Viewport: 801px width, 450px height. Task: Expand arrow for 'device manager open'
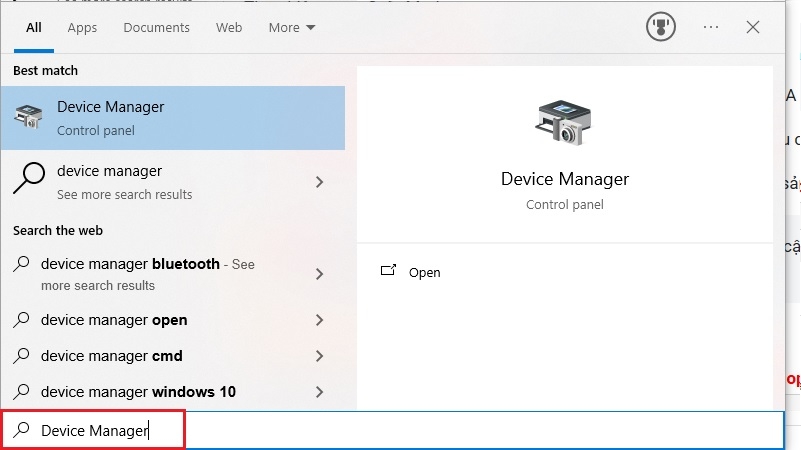click(320, 320)
